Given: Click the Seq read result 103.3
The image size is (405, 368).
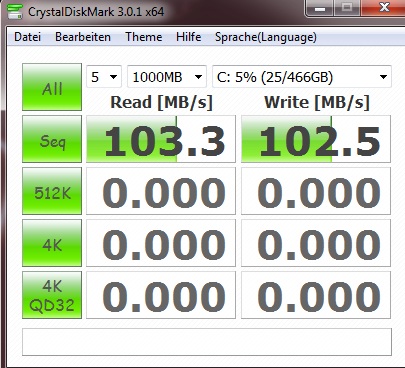Looking at the screenshot, I should [x=161, y=139].
